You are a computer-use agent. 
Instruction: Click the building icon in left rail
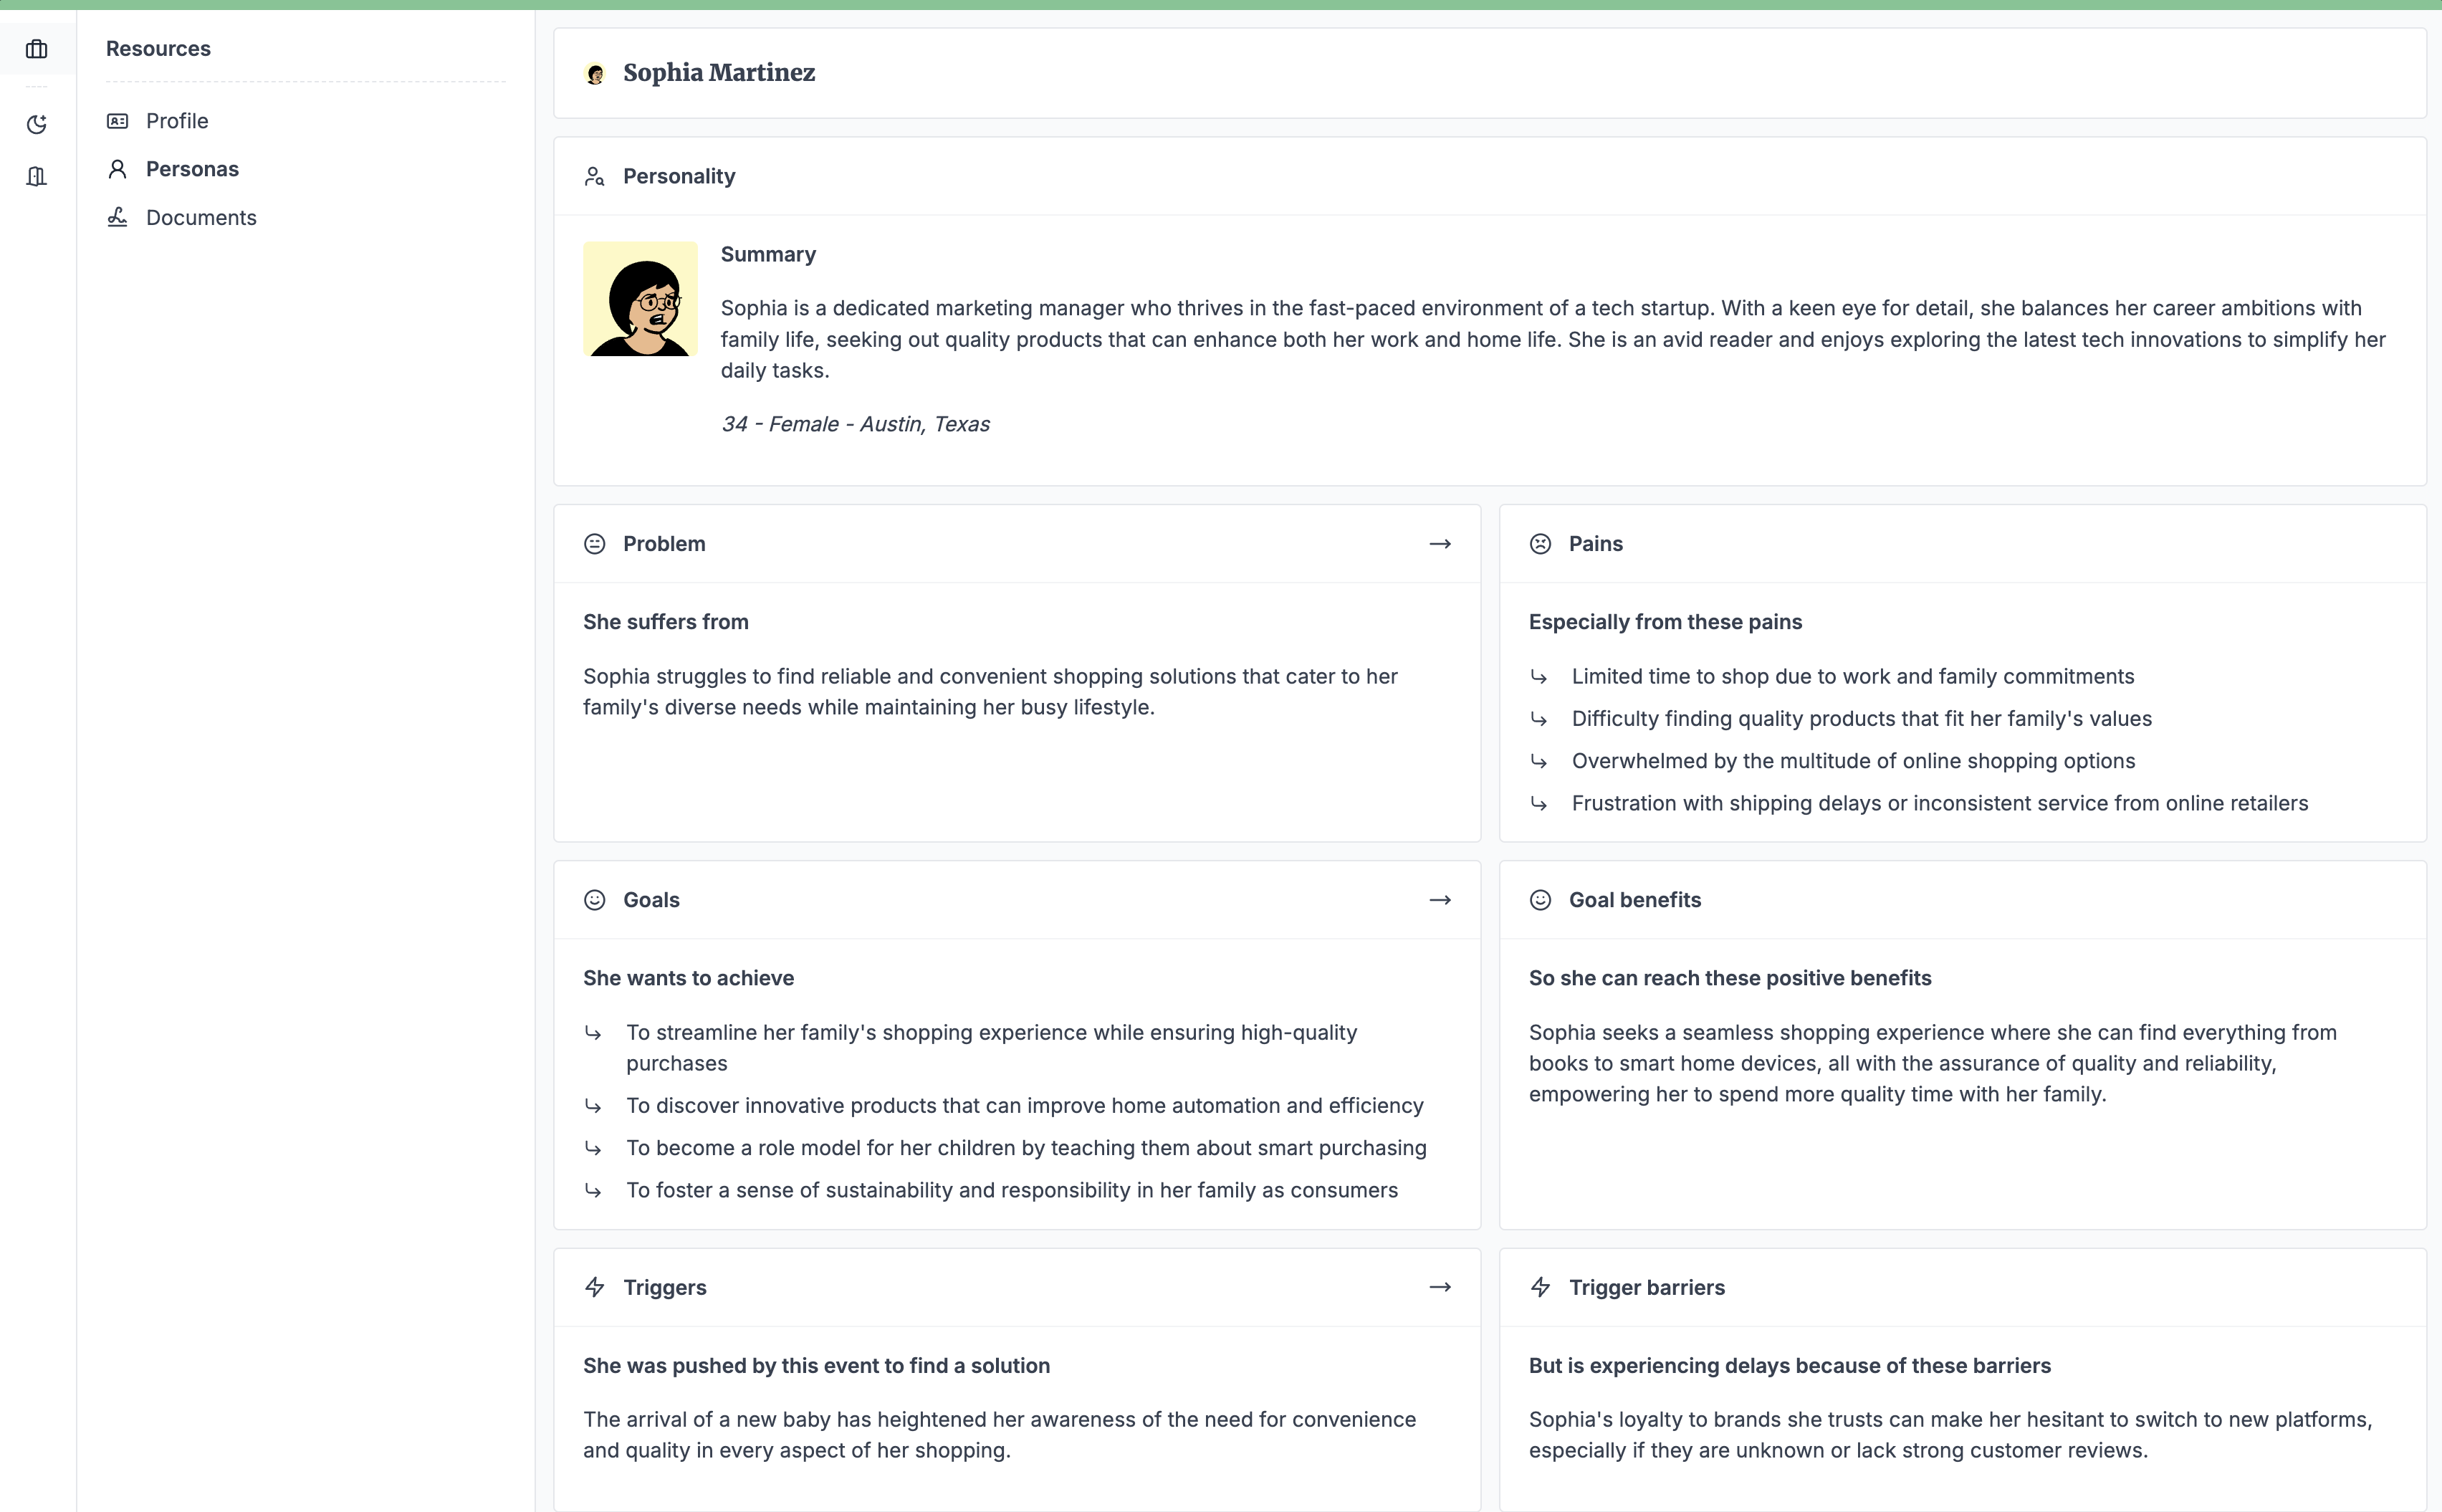37,176
